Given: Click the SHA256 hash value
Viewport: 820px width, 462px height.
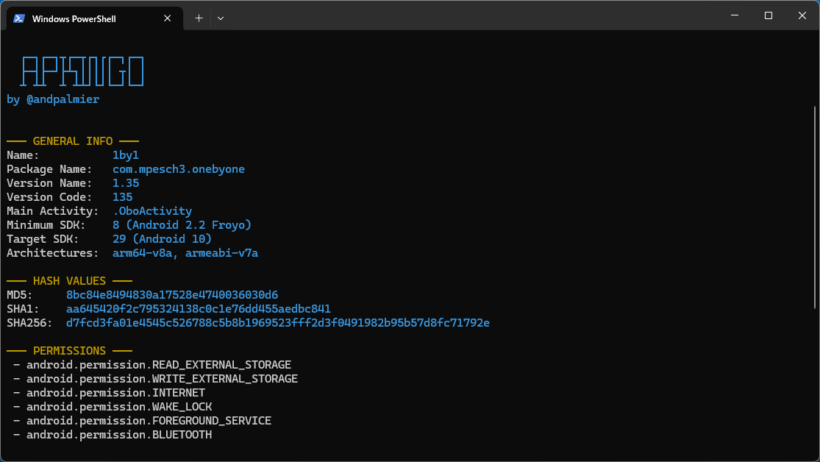Looking at the screenshot, I should point(278,323).
